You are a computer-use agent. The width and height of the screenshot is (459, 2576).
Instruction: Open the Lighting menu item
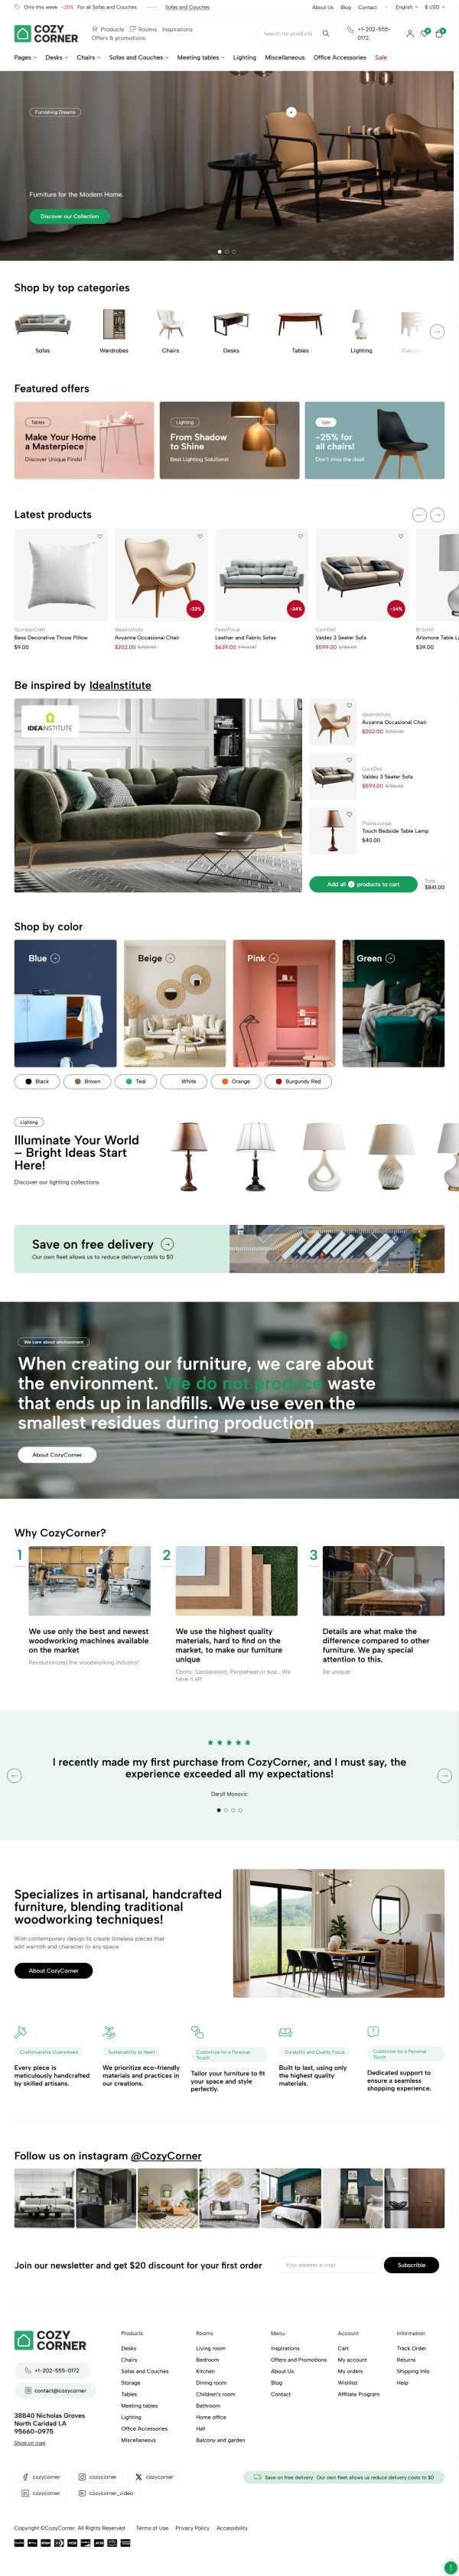(x=244, y=58)
